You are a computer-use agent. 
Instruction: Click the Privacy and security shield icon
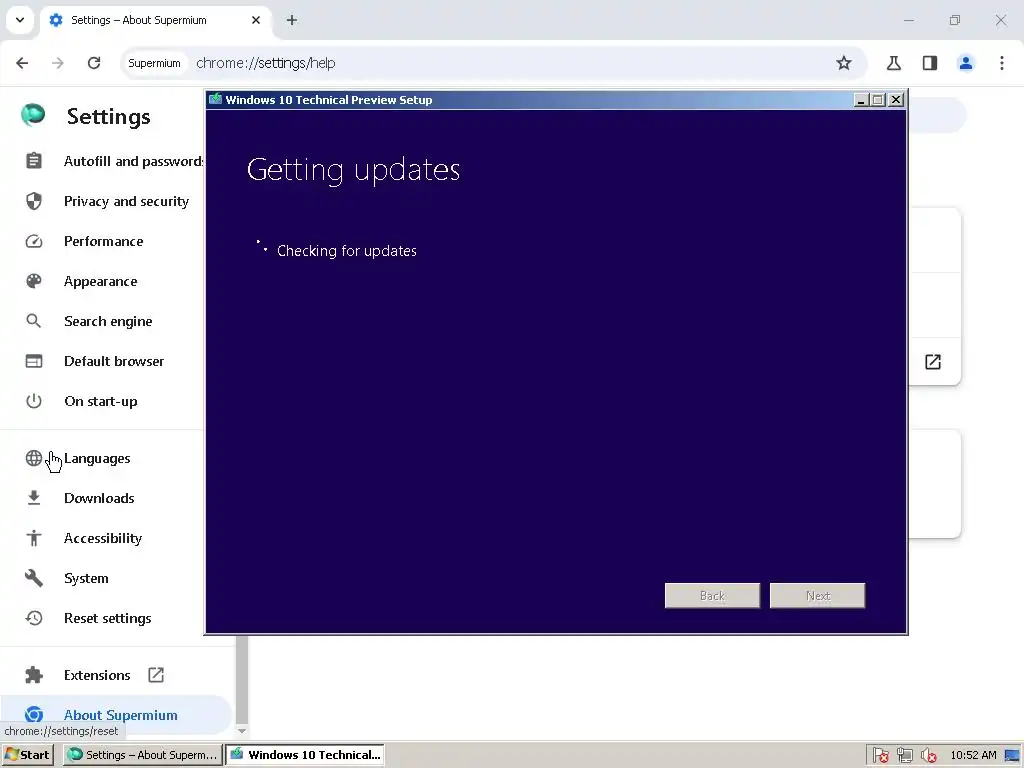tap(34, 201)
